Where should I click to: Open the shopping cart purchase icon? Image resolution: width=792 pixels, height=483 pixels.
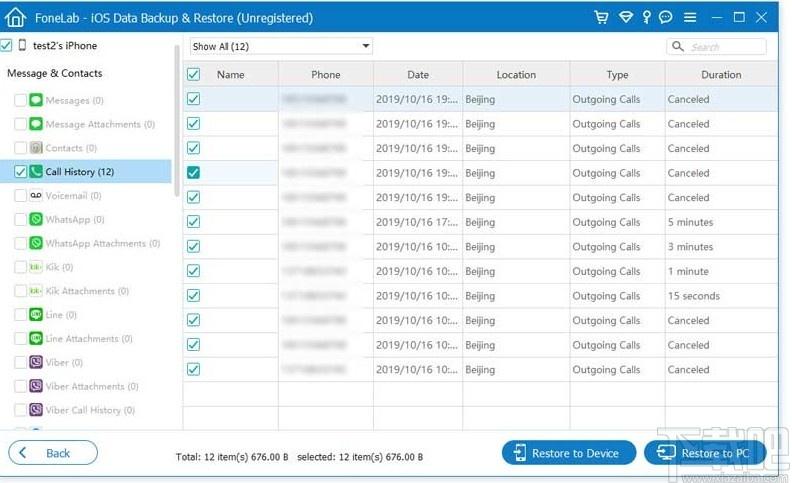click(x=601, y=17)
